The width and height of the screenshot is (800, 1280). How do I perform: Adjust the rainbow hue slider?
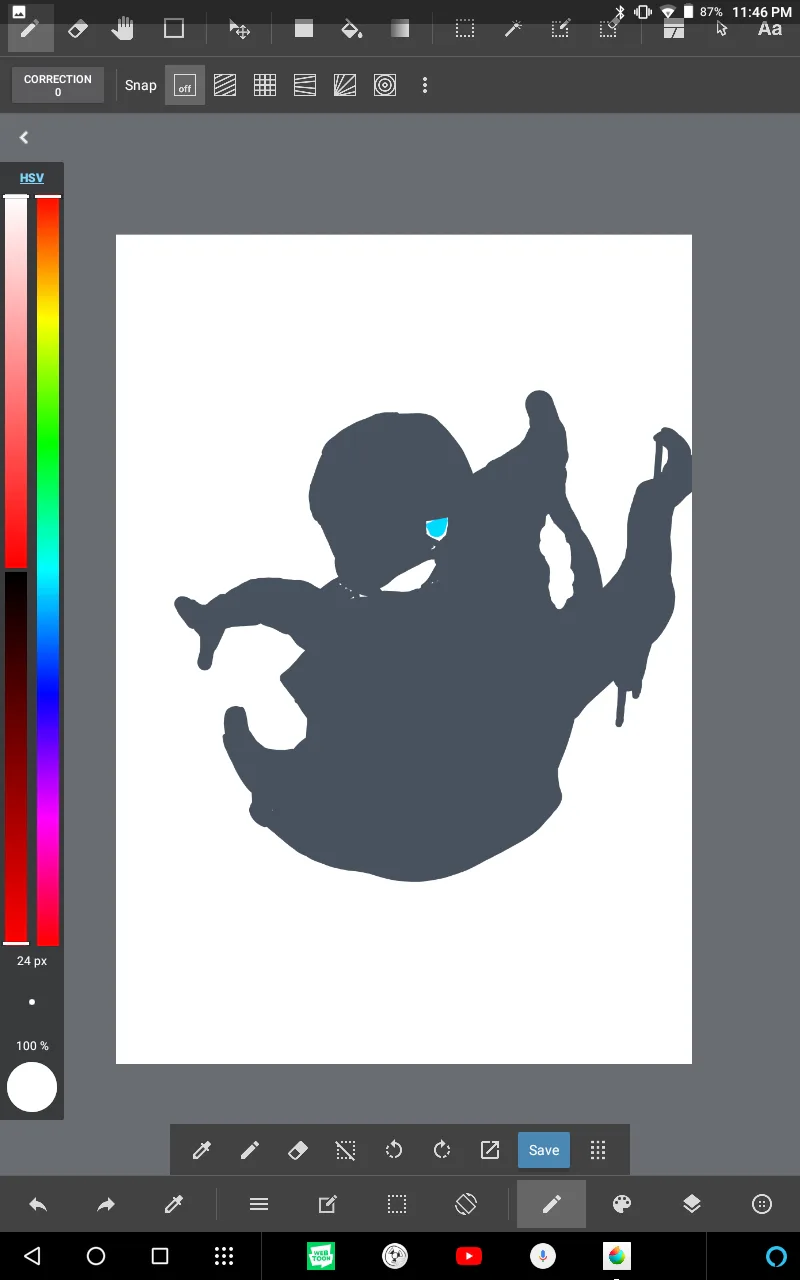[x=48, y=570]
